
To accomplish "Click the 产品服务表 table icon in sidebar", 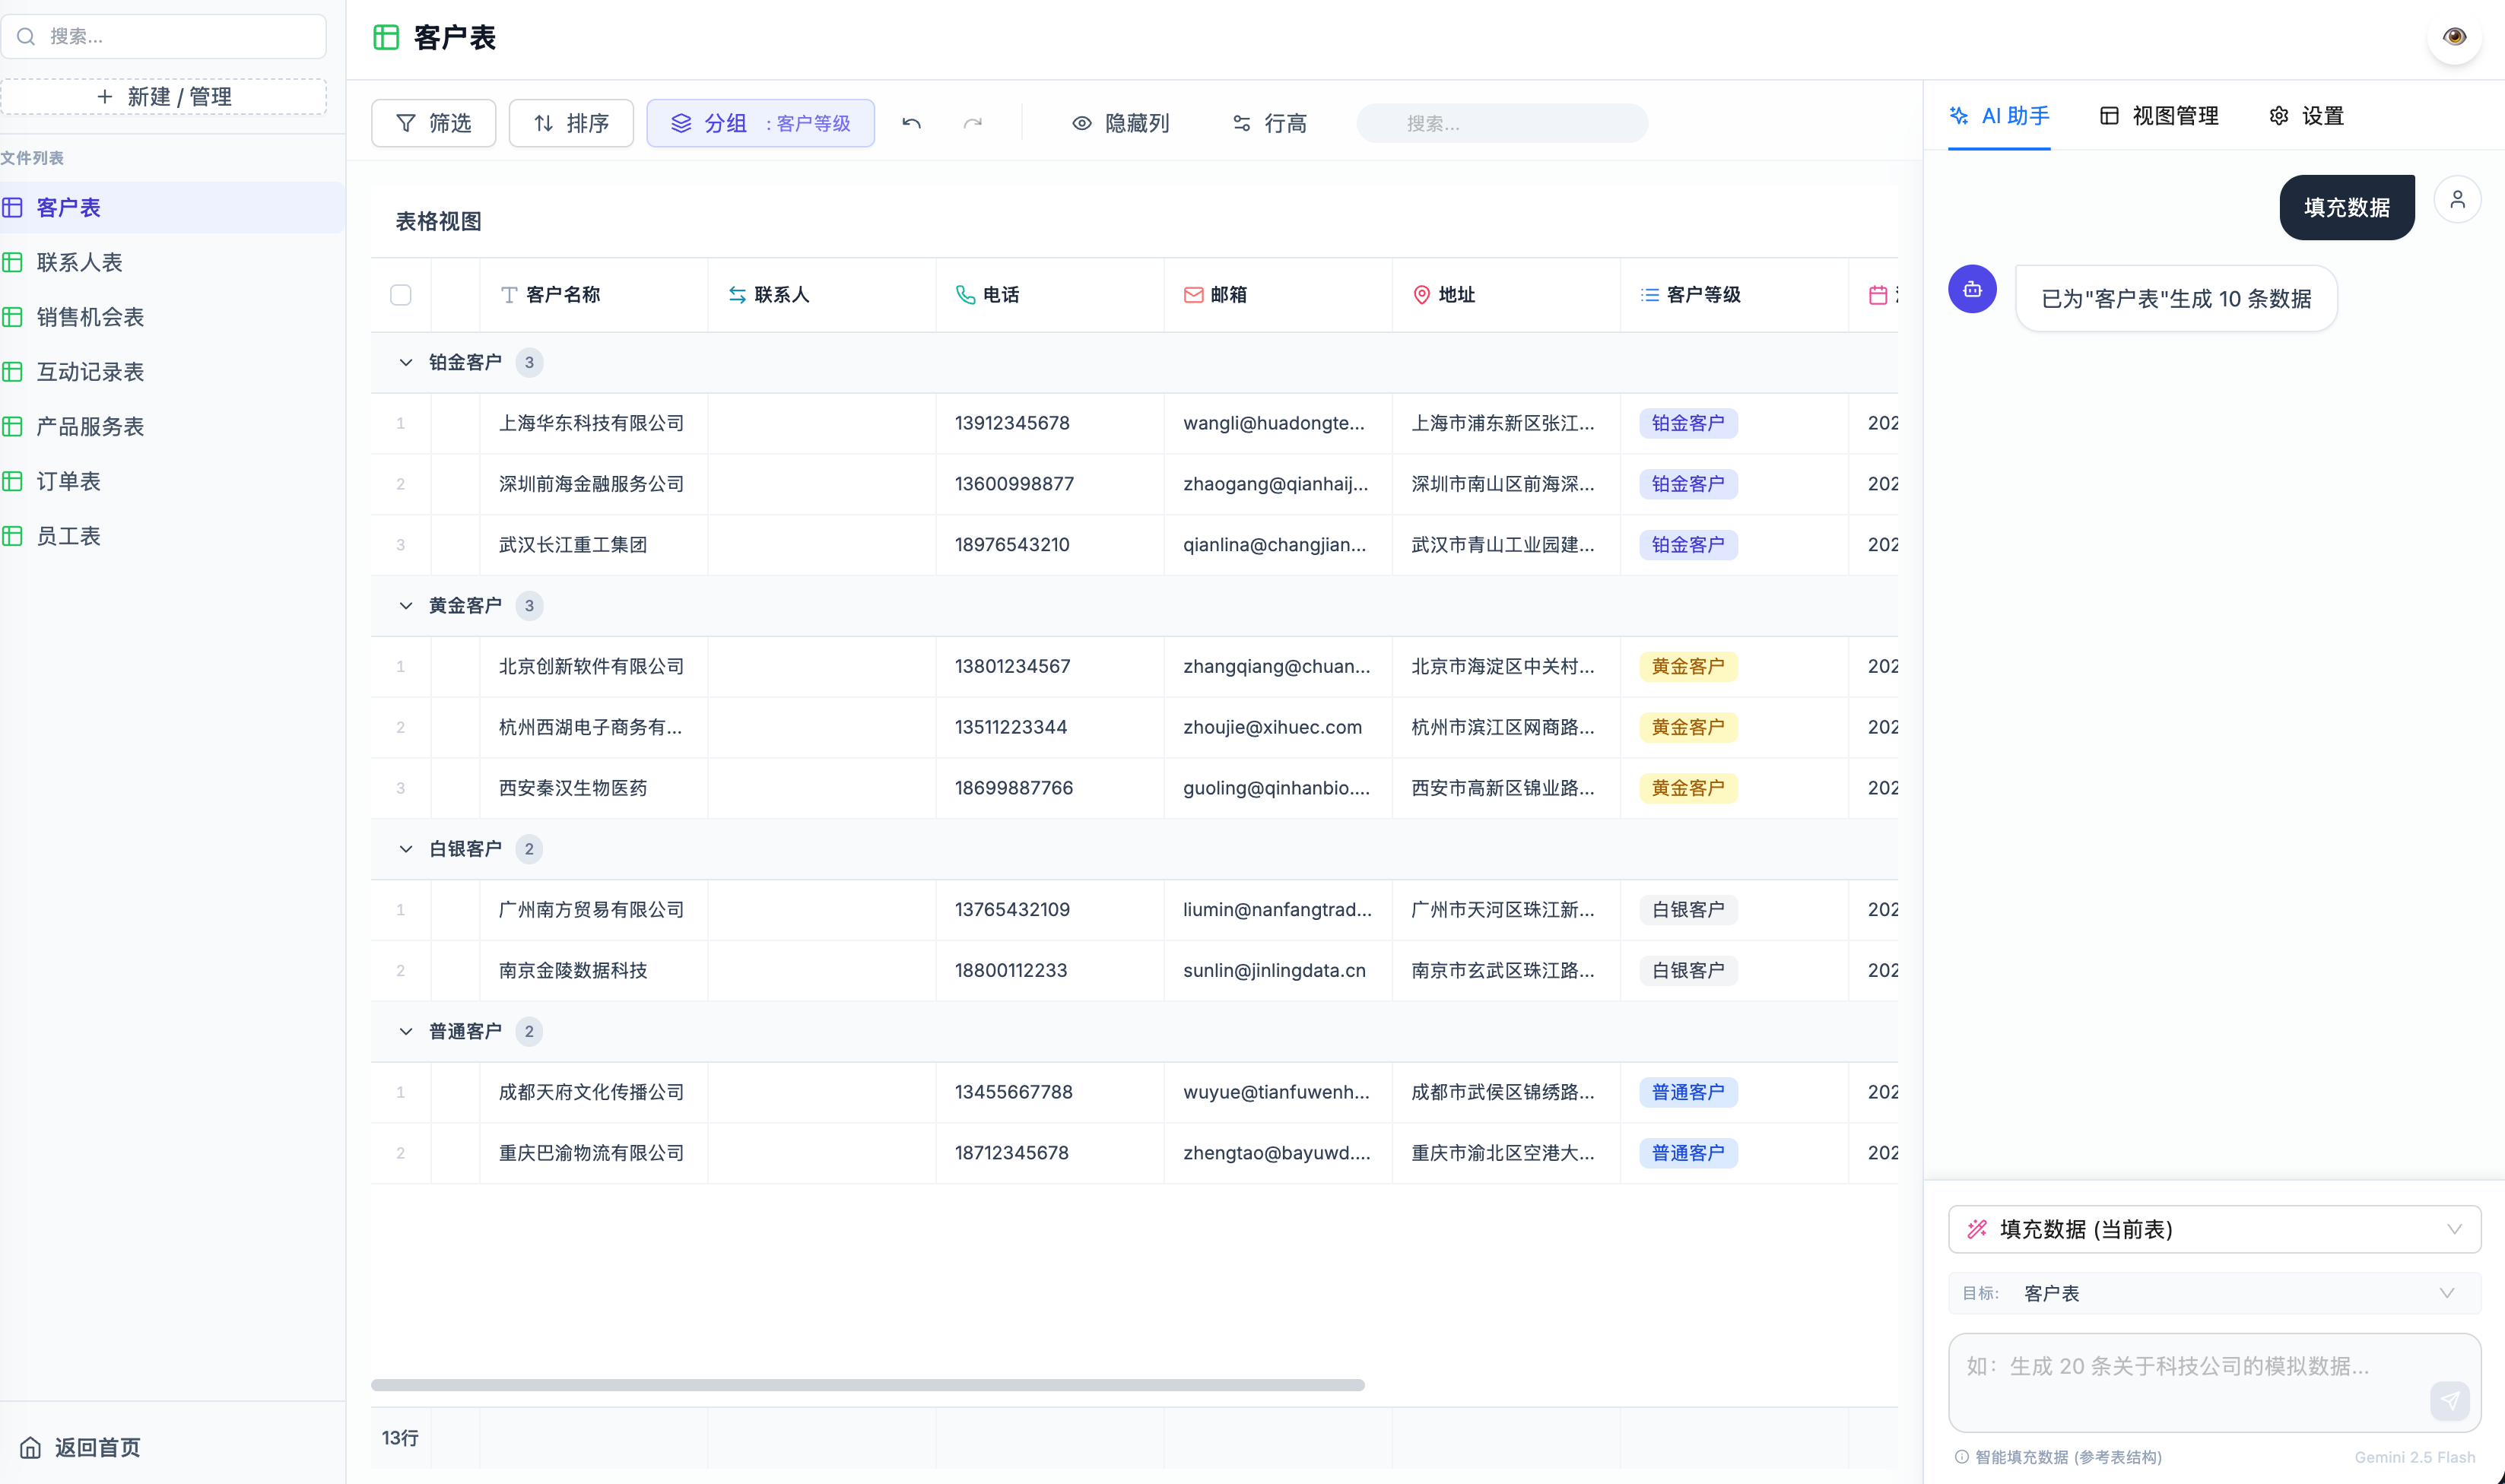I will tap(13, 426).
